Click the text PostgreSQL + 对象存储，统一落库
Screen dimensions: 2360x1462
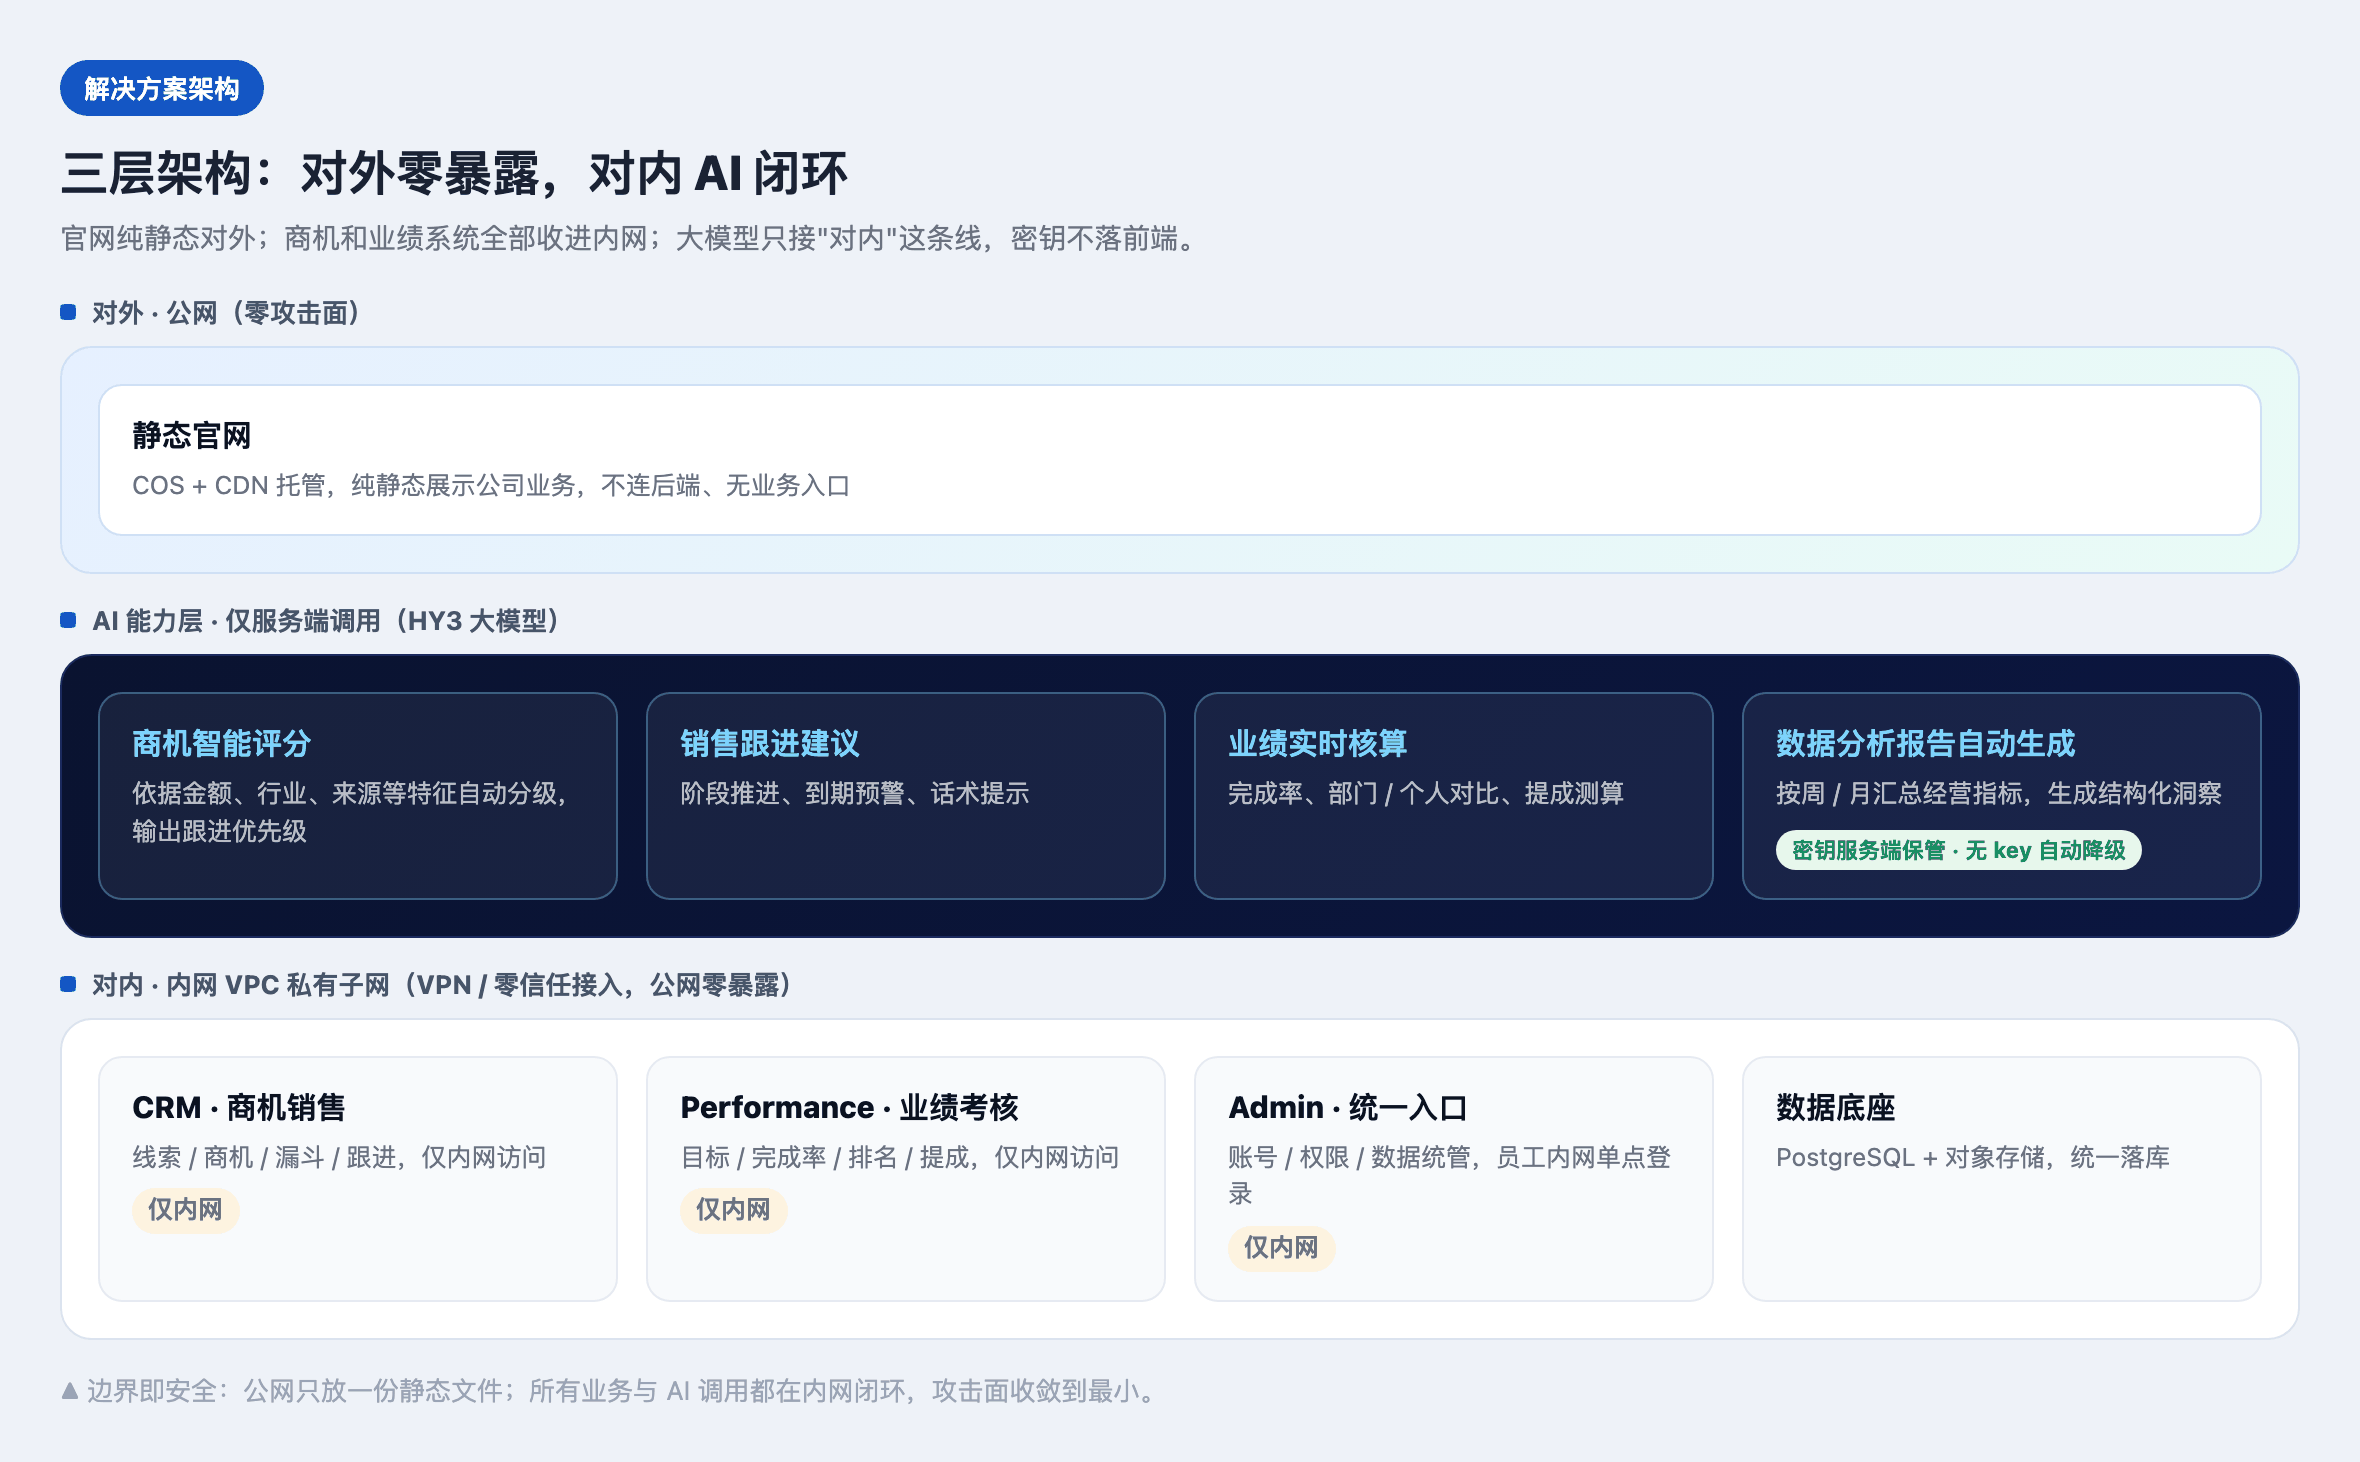click(x=1973, y=1157)
